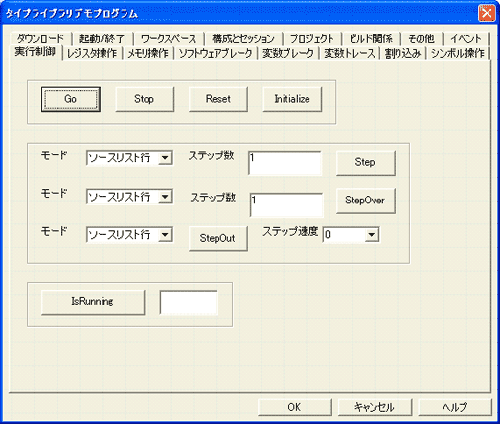Click the Go button

pyautogui.click(x=71, y=99)
